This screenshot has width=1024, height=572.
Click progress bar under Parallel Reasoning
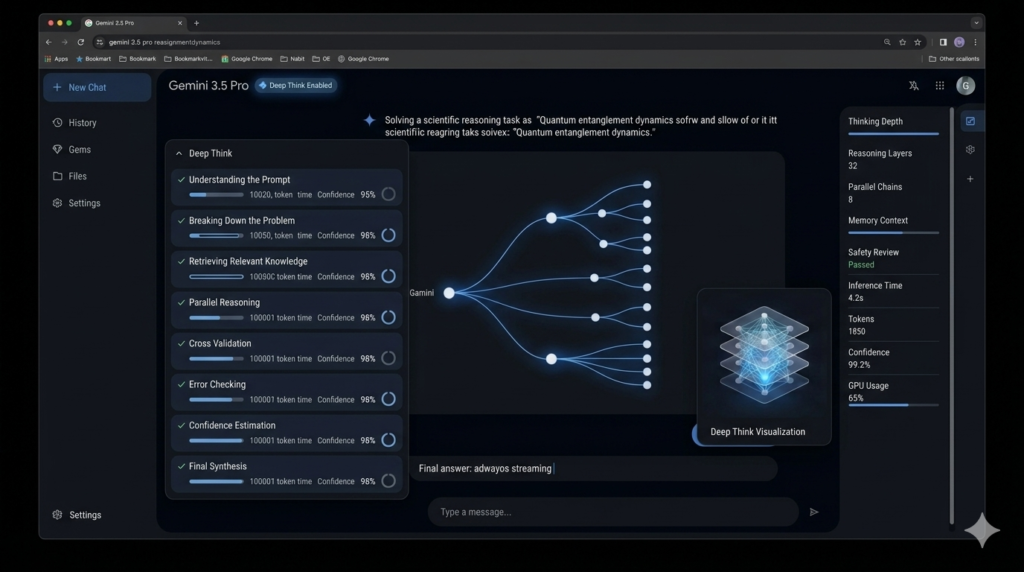point(216,318)
